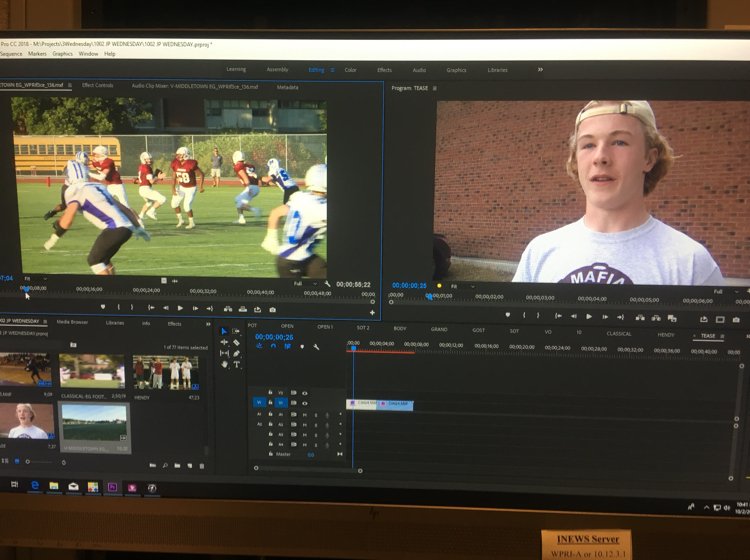Open Source monitor Fit zoom dropdown

[x=35, y=278]
